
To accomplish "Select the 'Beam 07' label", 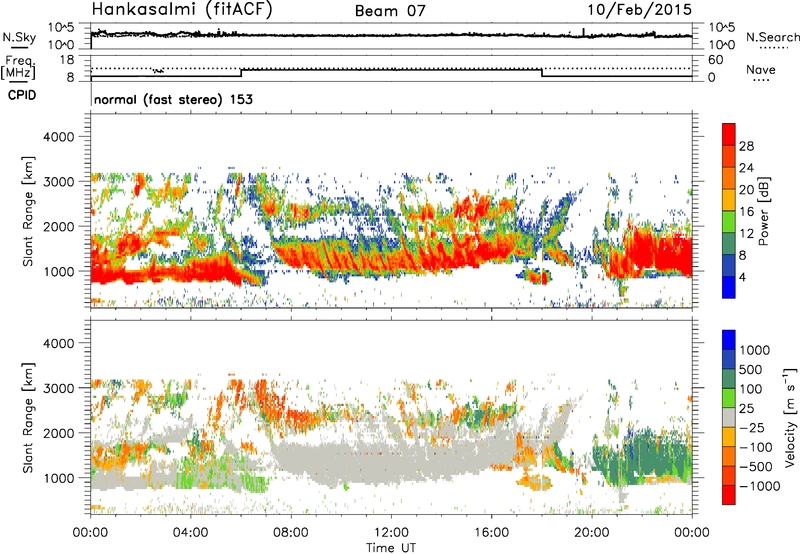I will [x=390, y=11].
